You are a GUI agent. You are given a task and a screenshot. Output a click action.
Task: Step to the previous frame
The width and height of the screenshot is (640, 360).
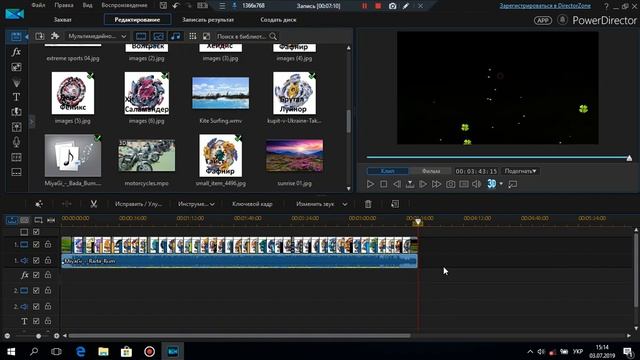coord(397,184)
